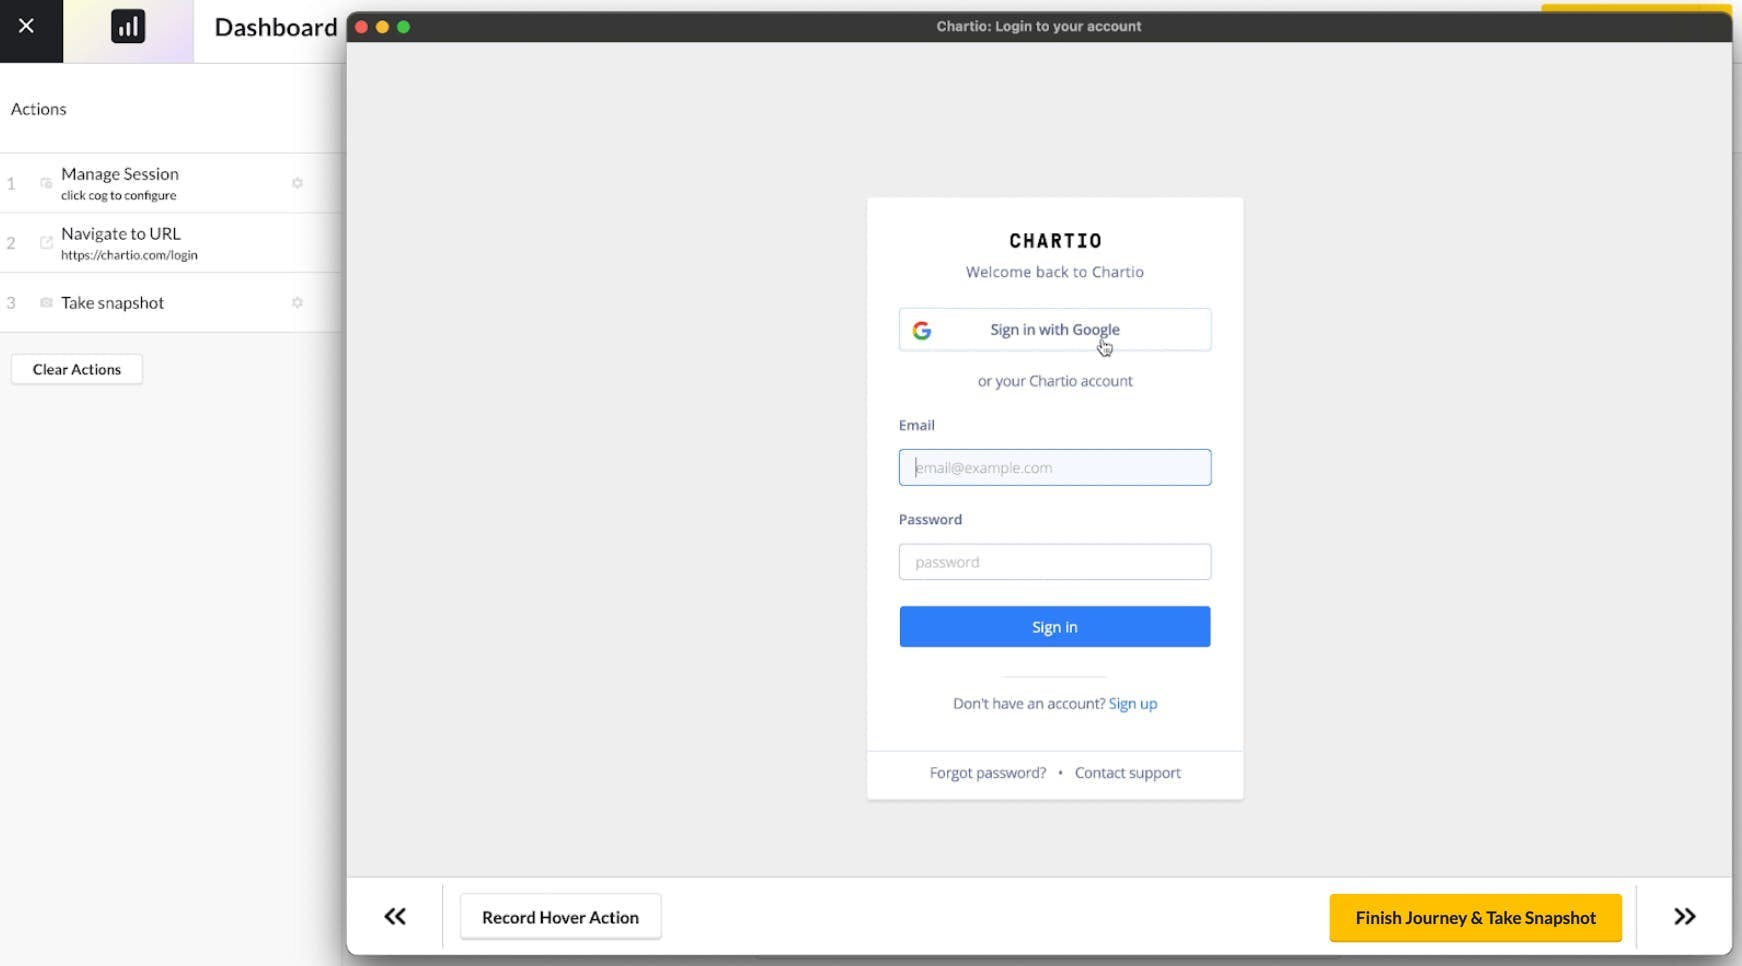Click the double left arrow back button

pos(395,916)
